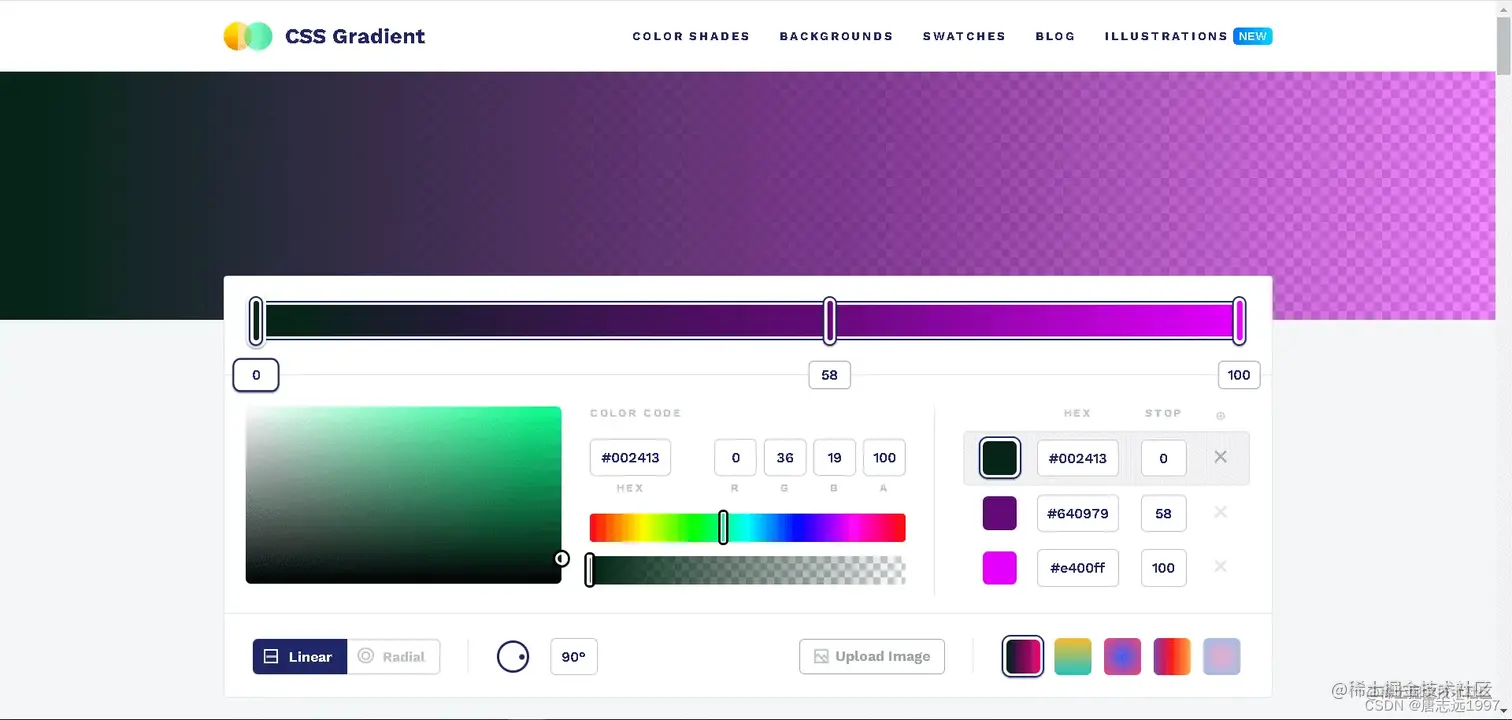Click the color code HEX field #002413
Viewport: 1512px width, 720px height.
click(630, 458)
